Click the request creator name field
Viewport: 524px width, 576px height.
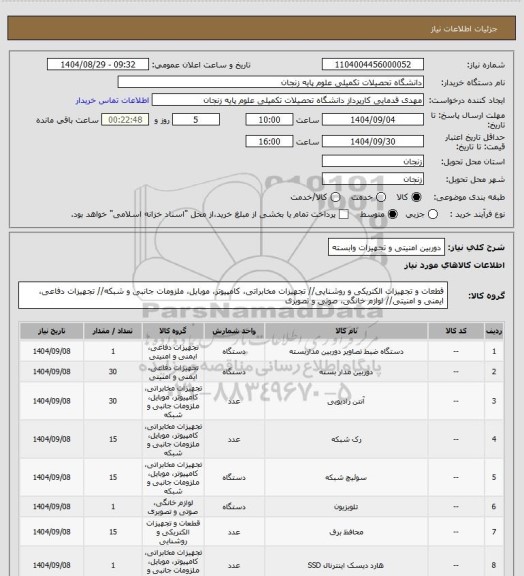pos(288,100)
